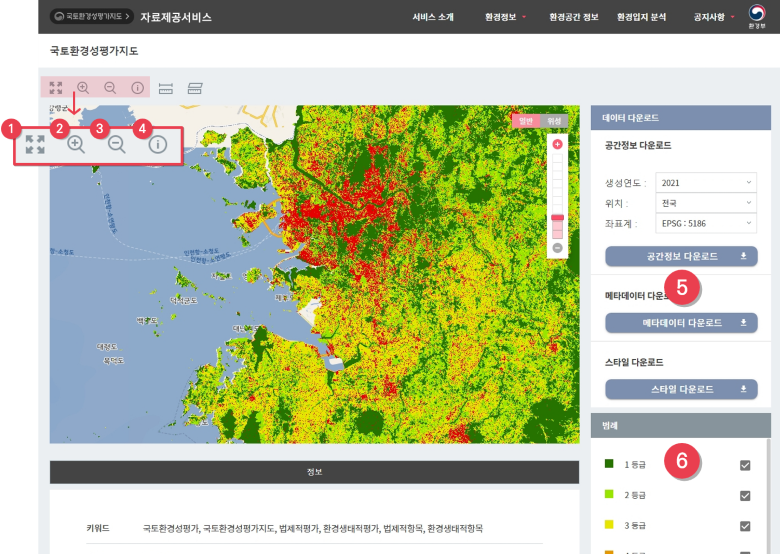Select the area measurement tool
The width and height of the screenshot is (780, 554).
point(195,89)
